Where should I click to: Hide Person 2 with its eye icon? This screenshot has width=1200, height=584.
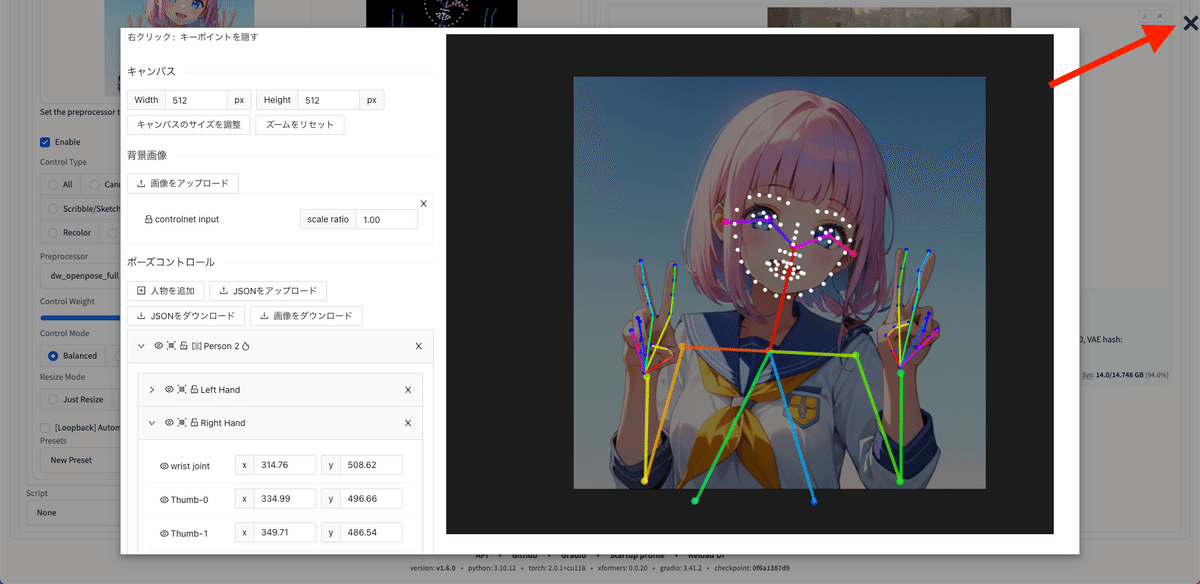pyautogui.click(x=158, y=346)
